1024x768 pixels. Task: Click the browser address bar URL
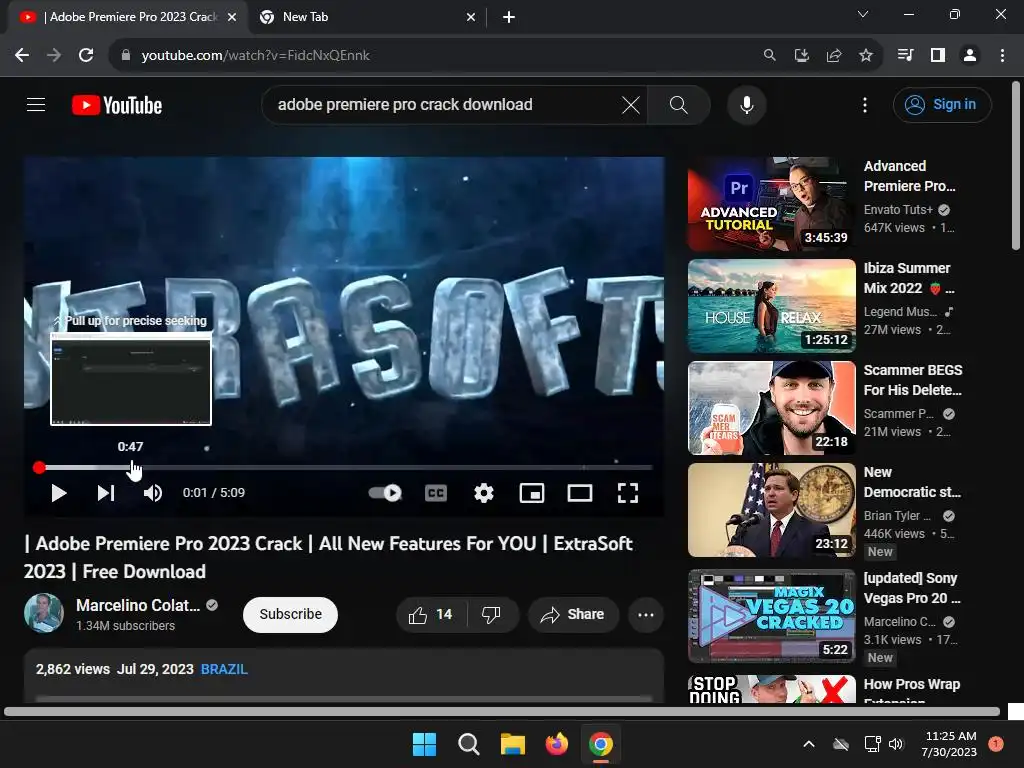pos(255,56)
